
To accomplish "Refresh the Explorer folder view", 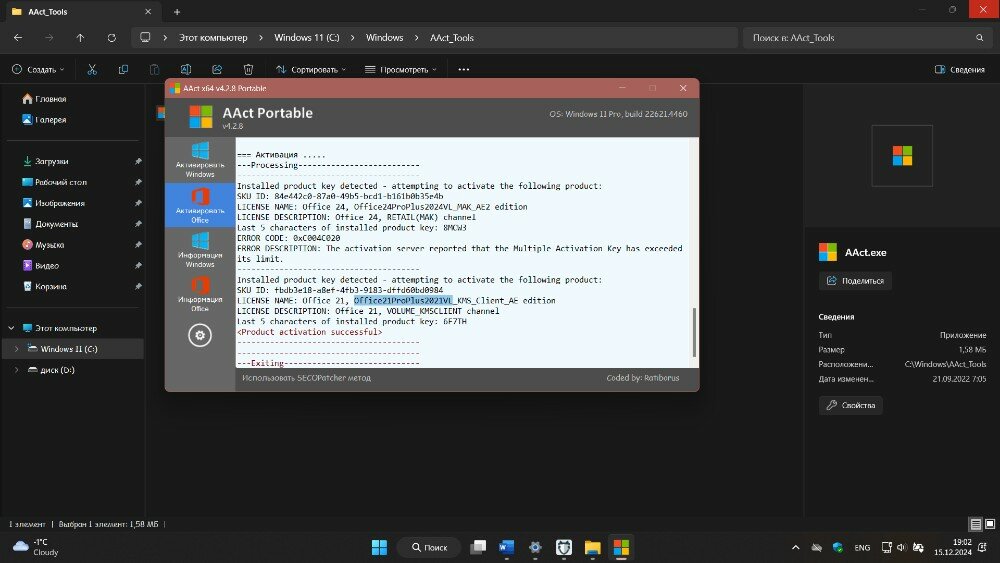I will click(112, 38).
